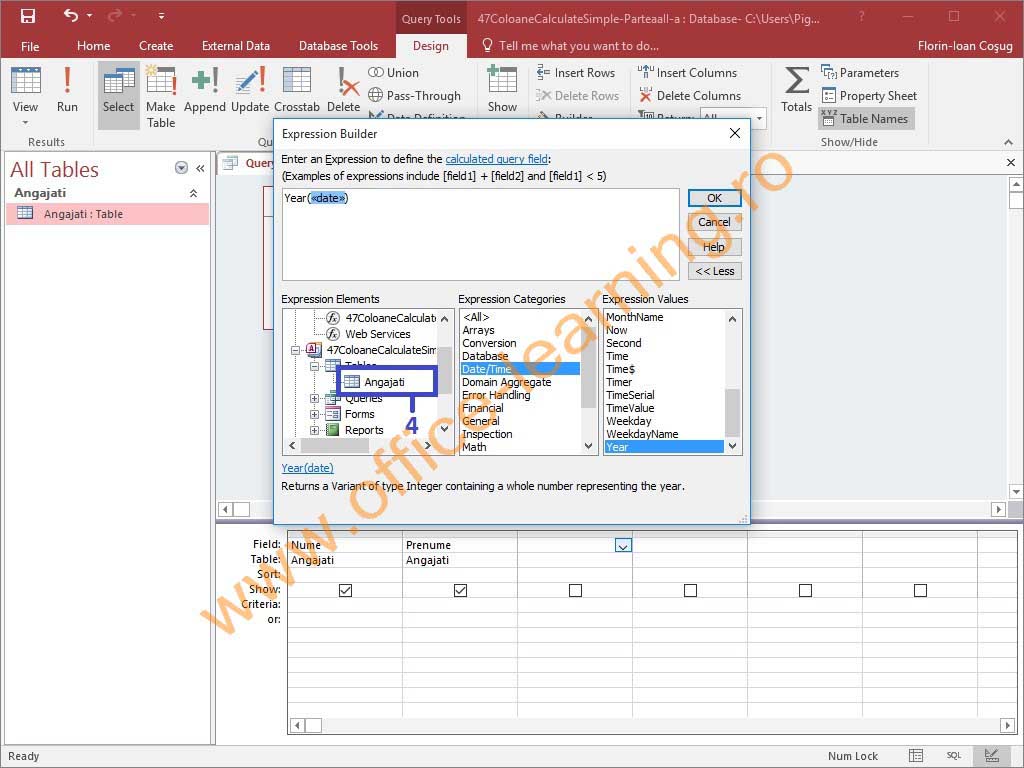The image size is (1024, 768).
Task: Click the << Less button
Action: (x=714, y=271)
